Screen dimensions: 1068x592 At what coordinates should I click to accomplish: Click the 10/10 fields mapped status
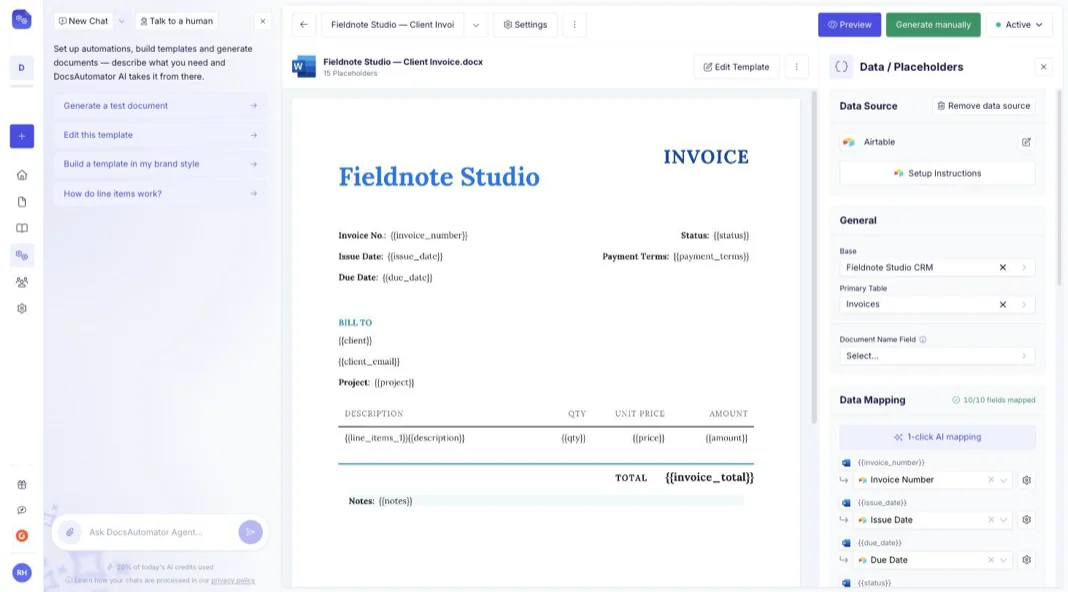tap(994, 400)
